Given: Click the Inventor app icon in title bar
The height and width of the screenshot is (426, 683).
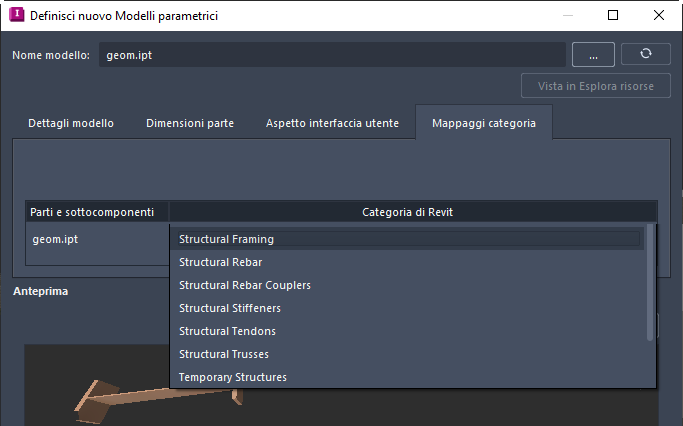Looking at the screenshot, I should 17,15.
